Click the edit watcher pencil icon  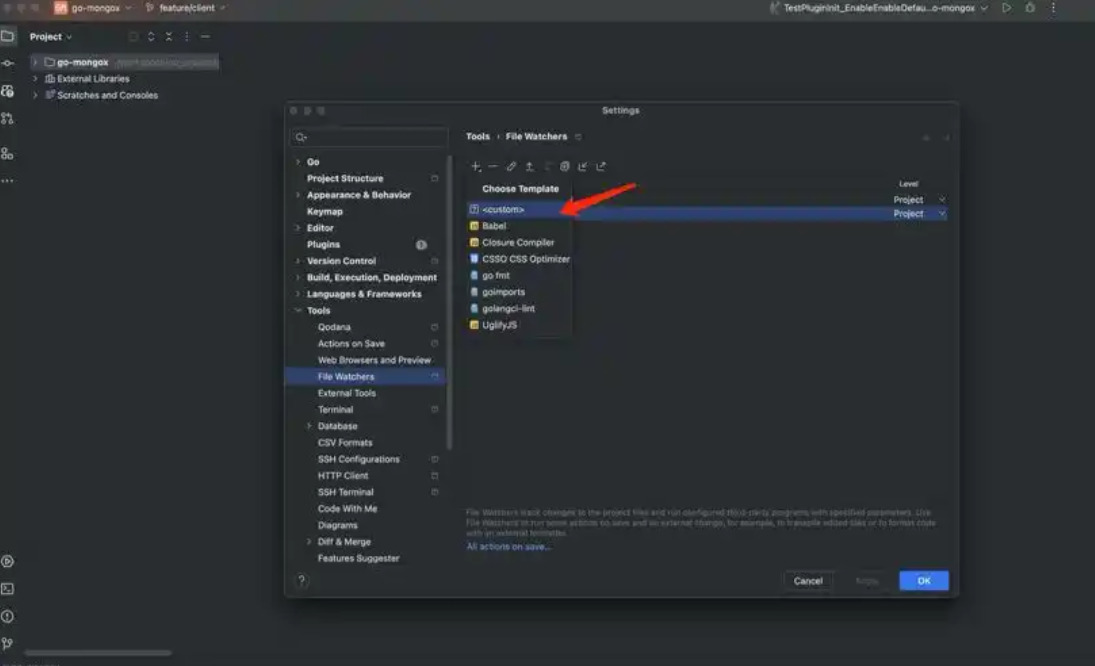click(511, 167)
